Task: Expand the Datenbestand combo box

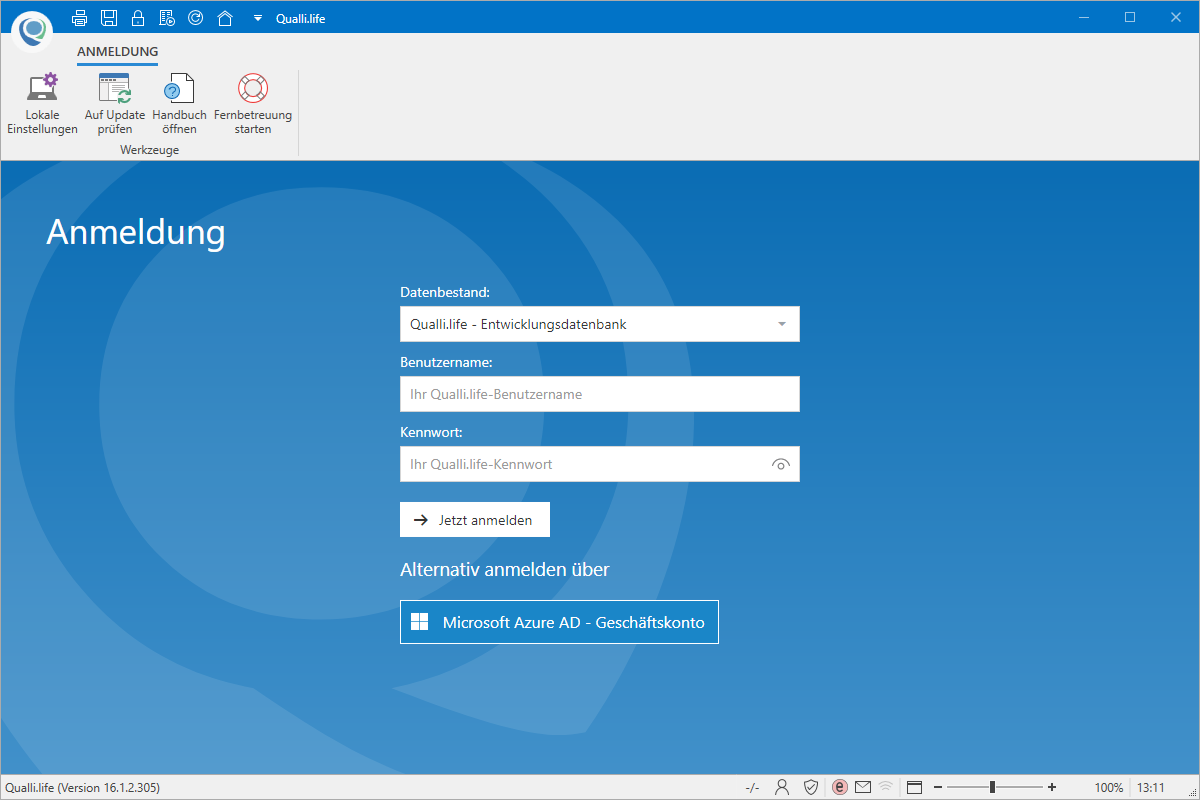Action: point(600,324)
